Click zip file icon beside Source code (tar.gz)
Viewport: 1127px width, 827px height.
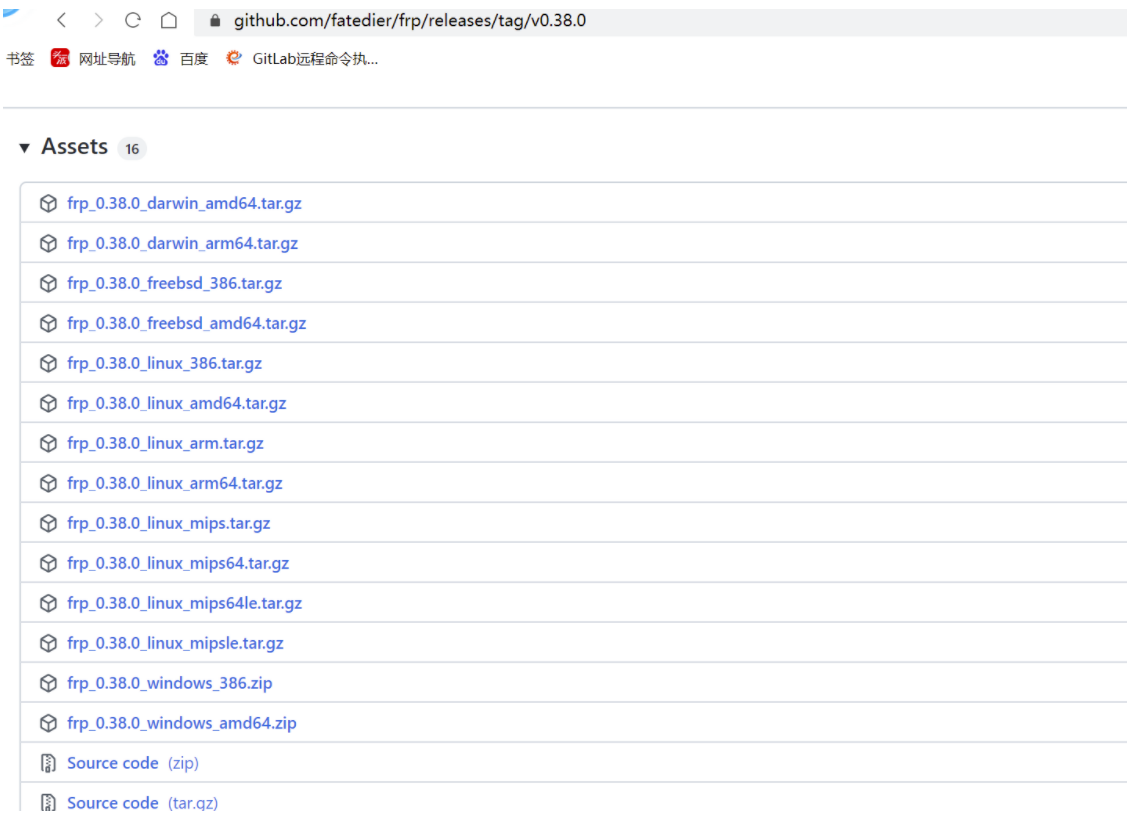pos(48,803)
